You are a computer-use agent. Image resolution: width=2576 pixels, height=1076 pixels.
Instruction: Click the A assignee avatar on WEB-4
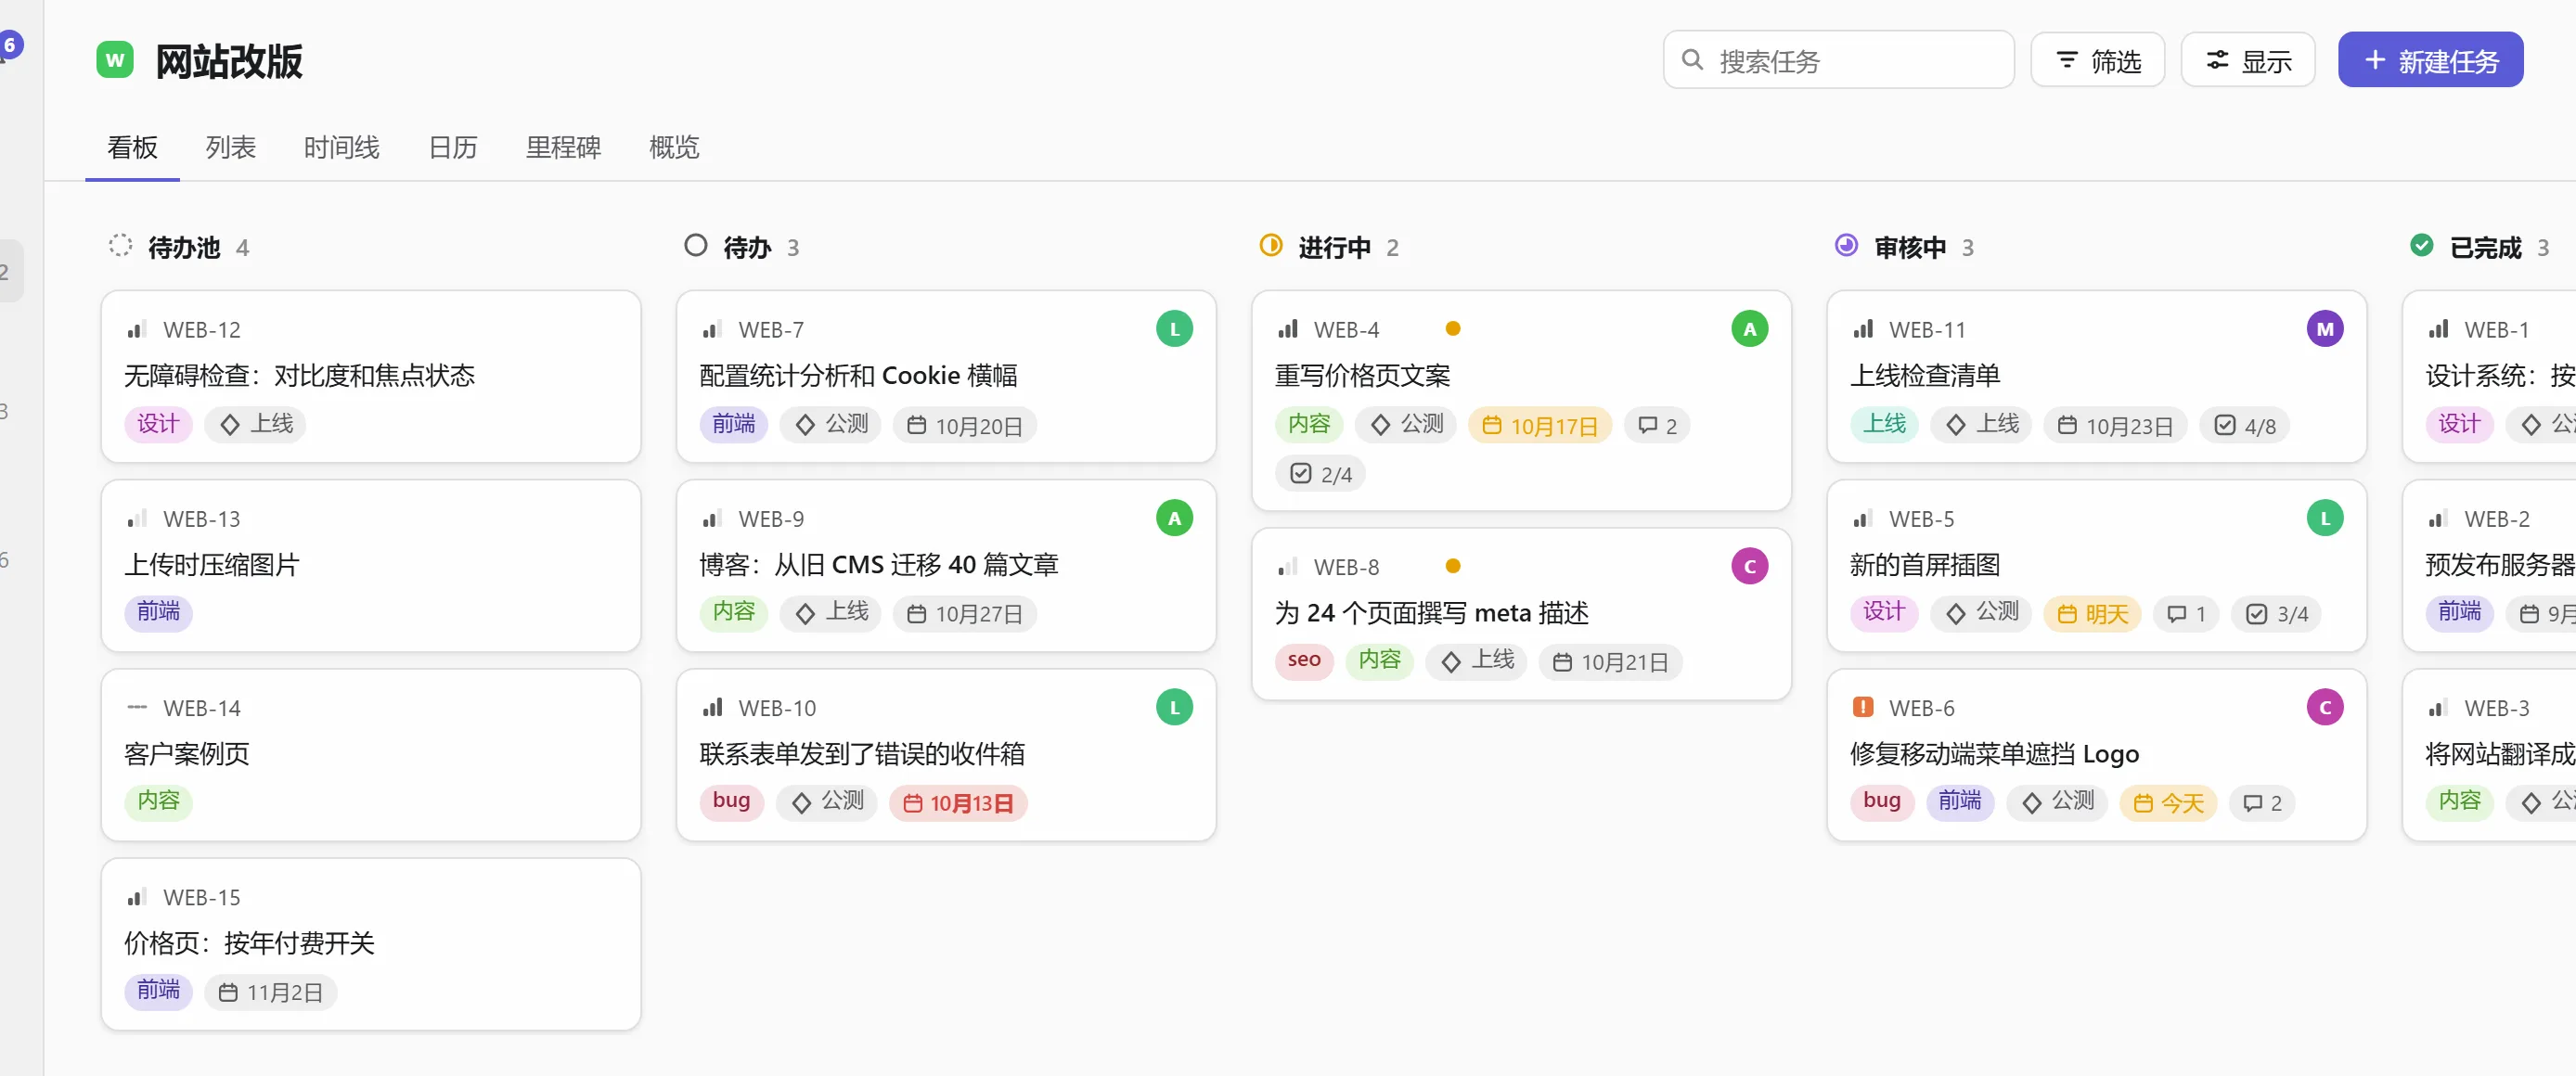coord(1750,329)
